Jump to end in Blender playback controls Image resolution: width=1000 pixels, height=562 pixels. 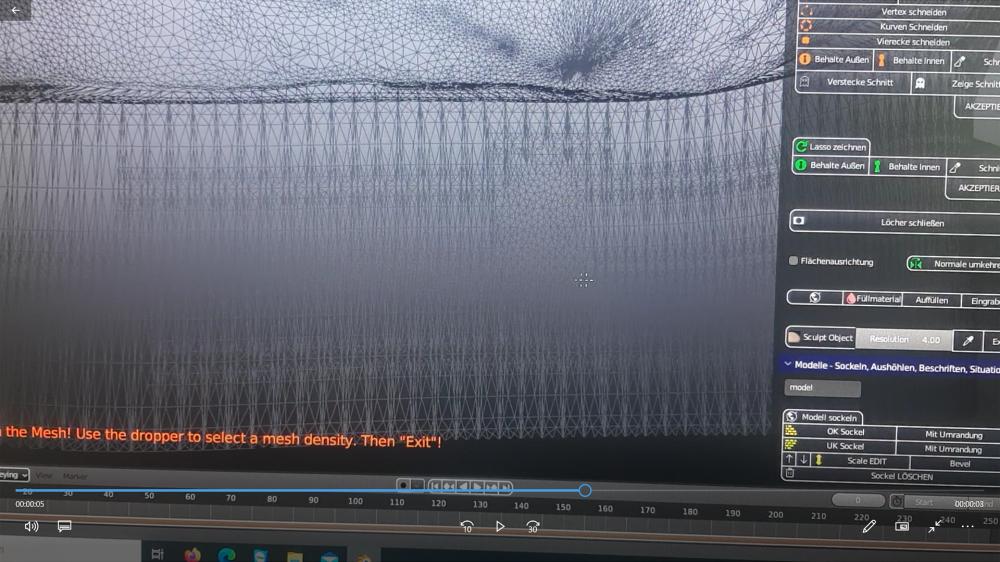(x=505, y=487)
